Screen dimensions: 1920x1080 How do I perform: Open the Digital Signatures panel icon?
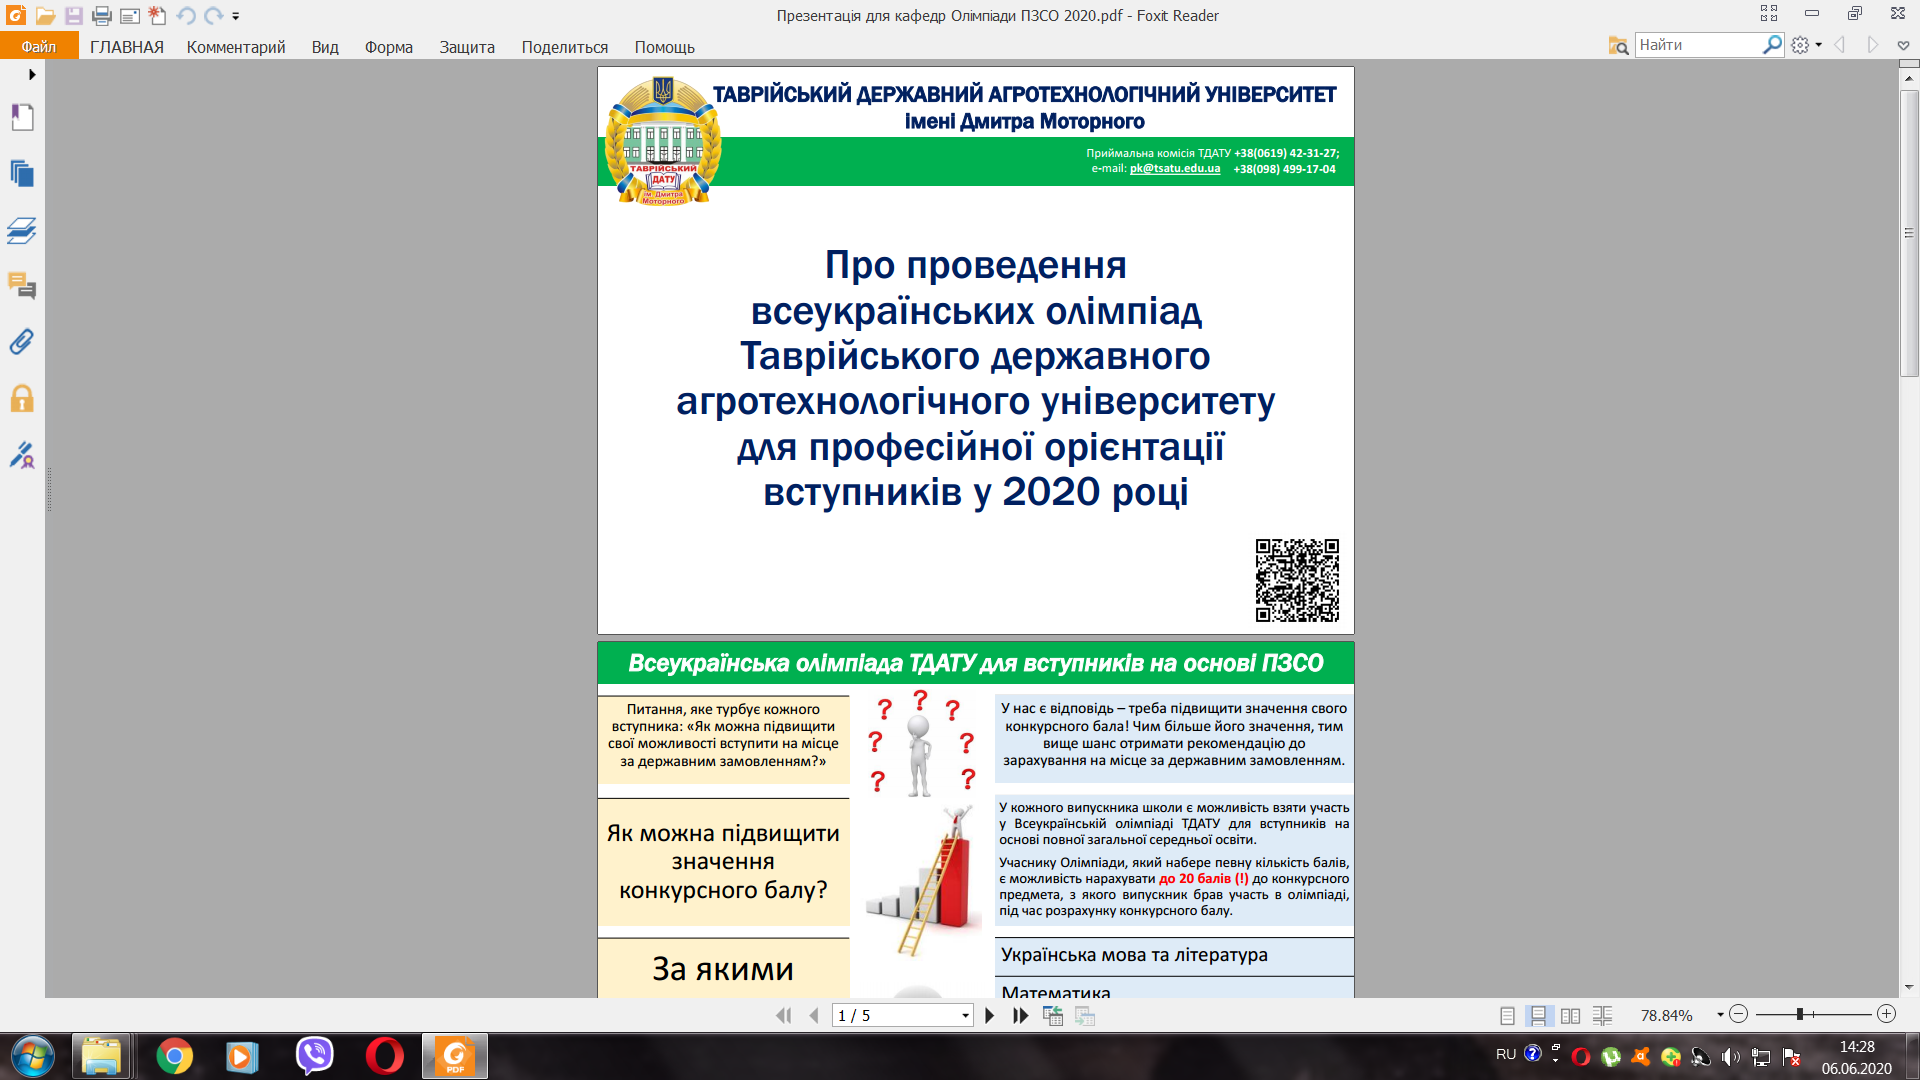pyautogui.click(x=22, y=456)
